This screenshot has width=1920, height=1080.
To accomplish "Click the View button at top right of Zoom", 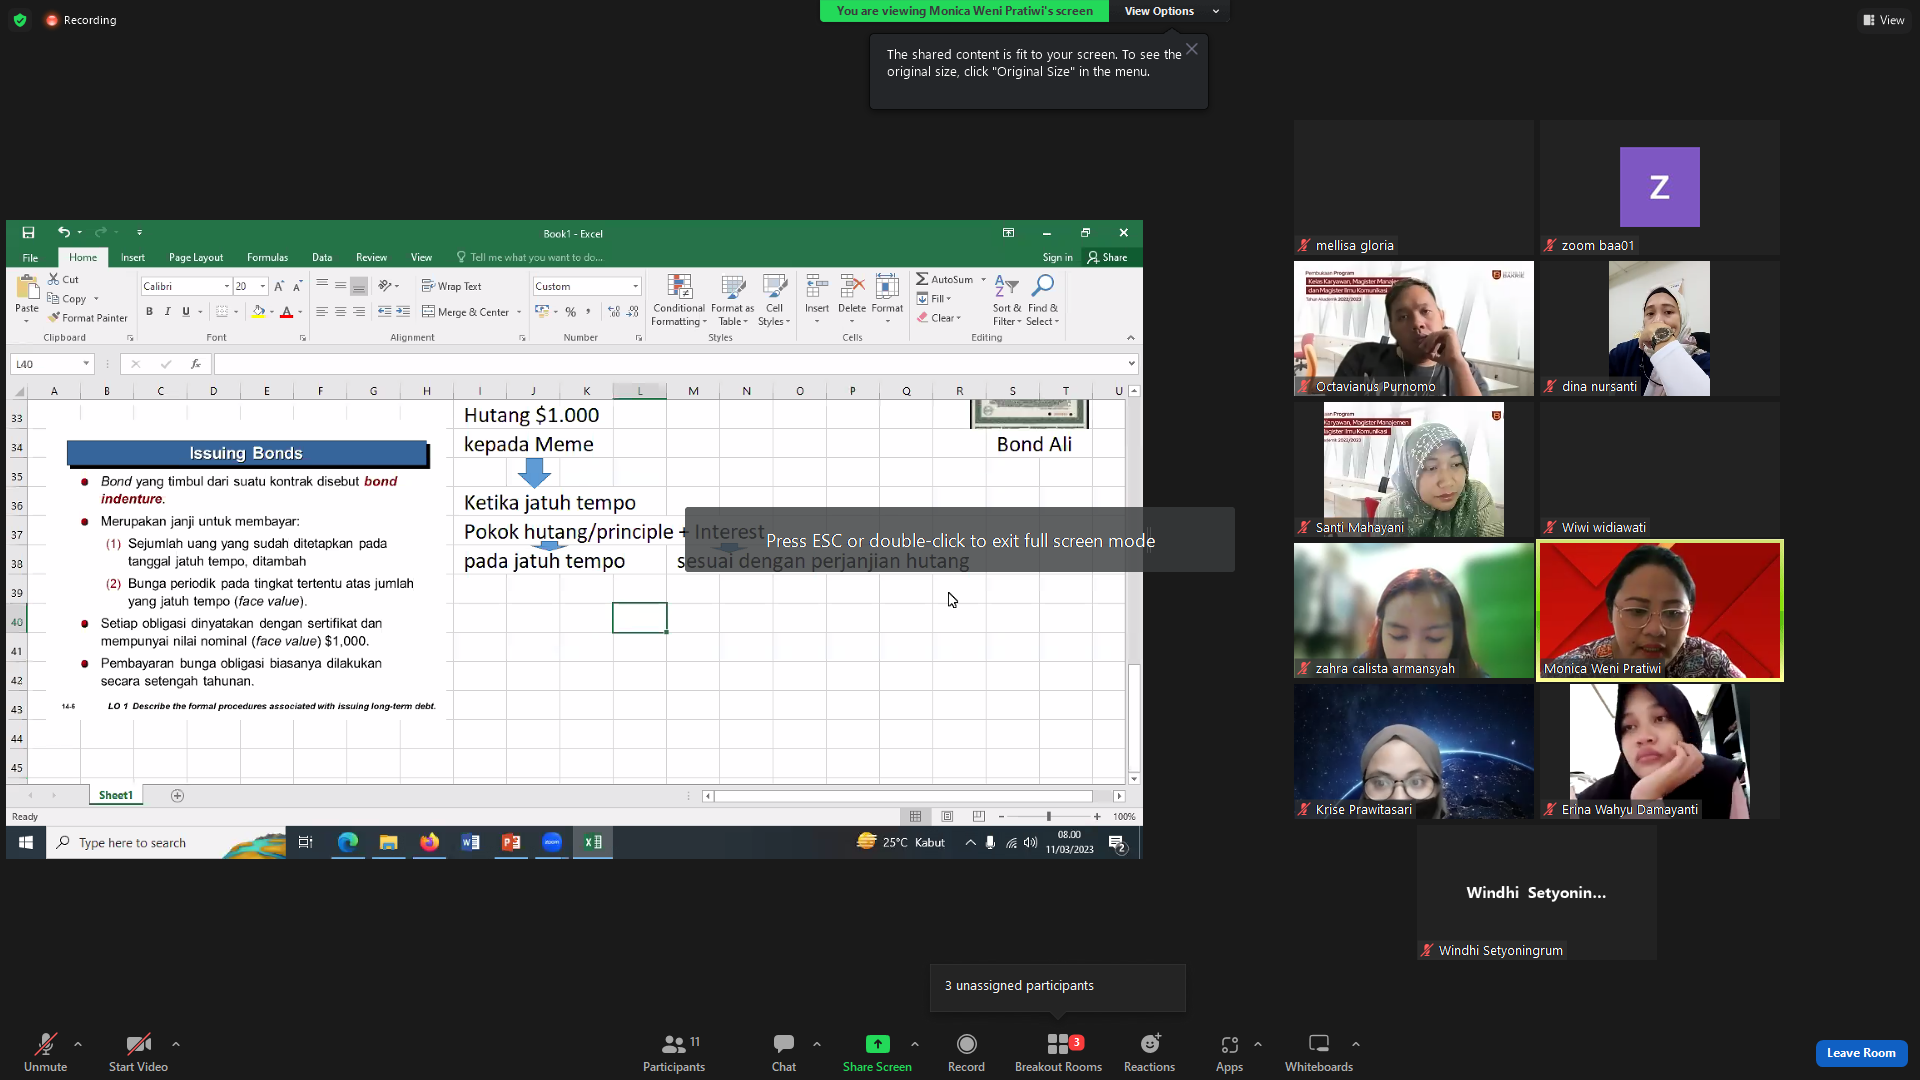I will (x=1883, y=20).
